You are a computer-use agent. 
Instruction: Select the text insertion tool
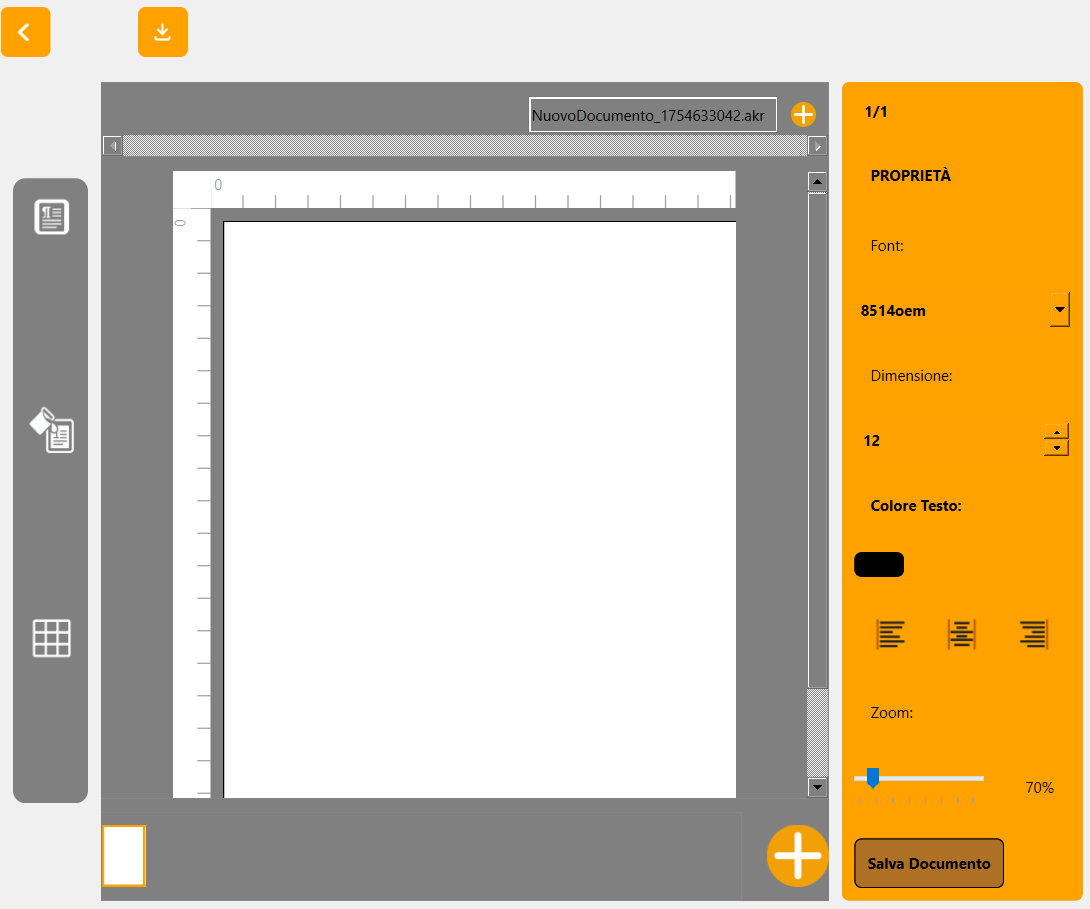pos(50,216)
